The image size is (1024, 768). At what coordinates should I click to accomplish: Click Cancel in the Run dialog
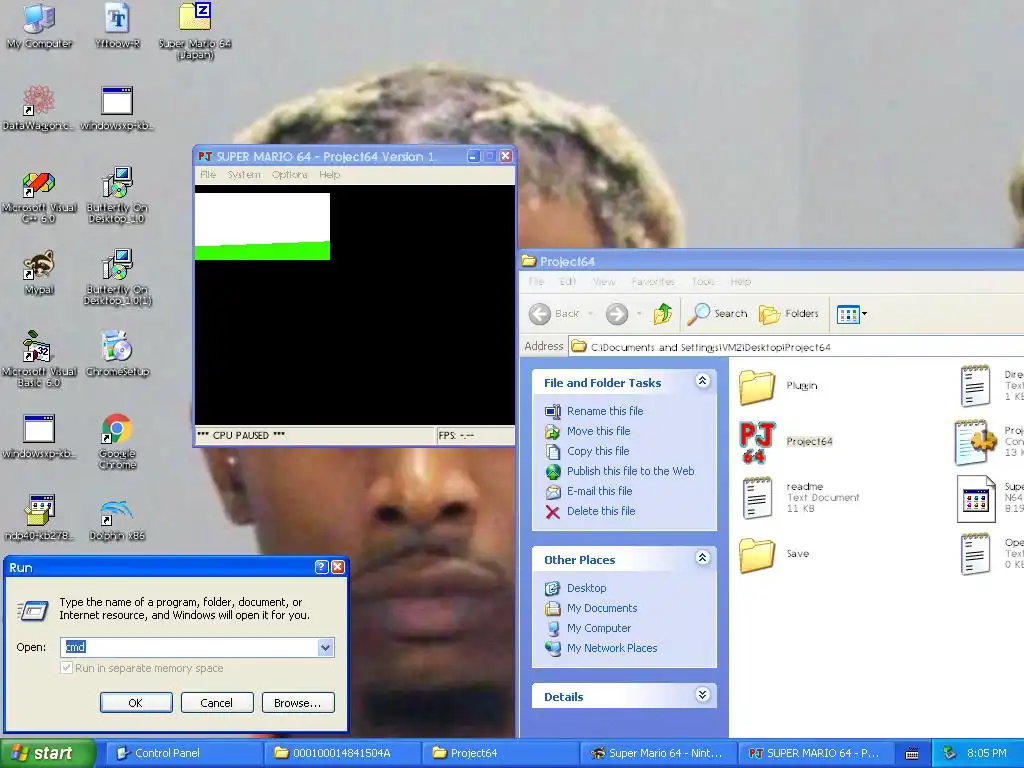[x=216, y=703]
